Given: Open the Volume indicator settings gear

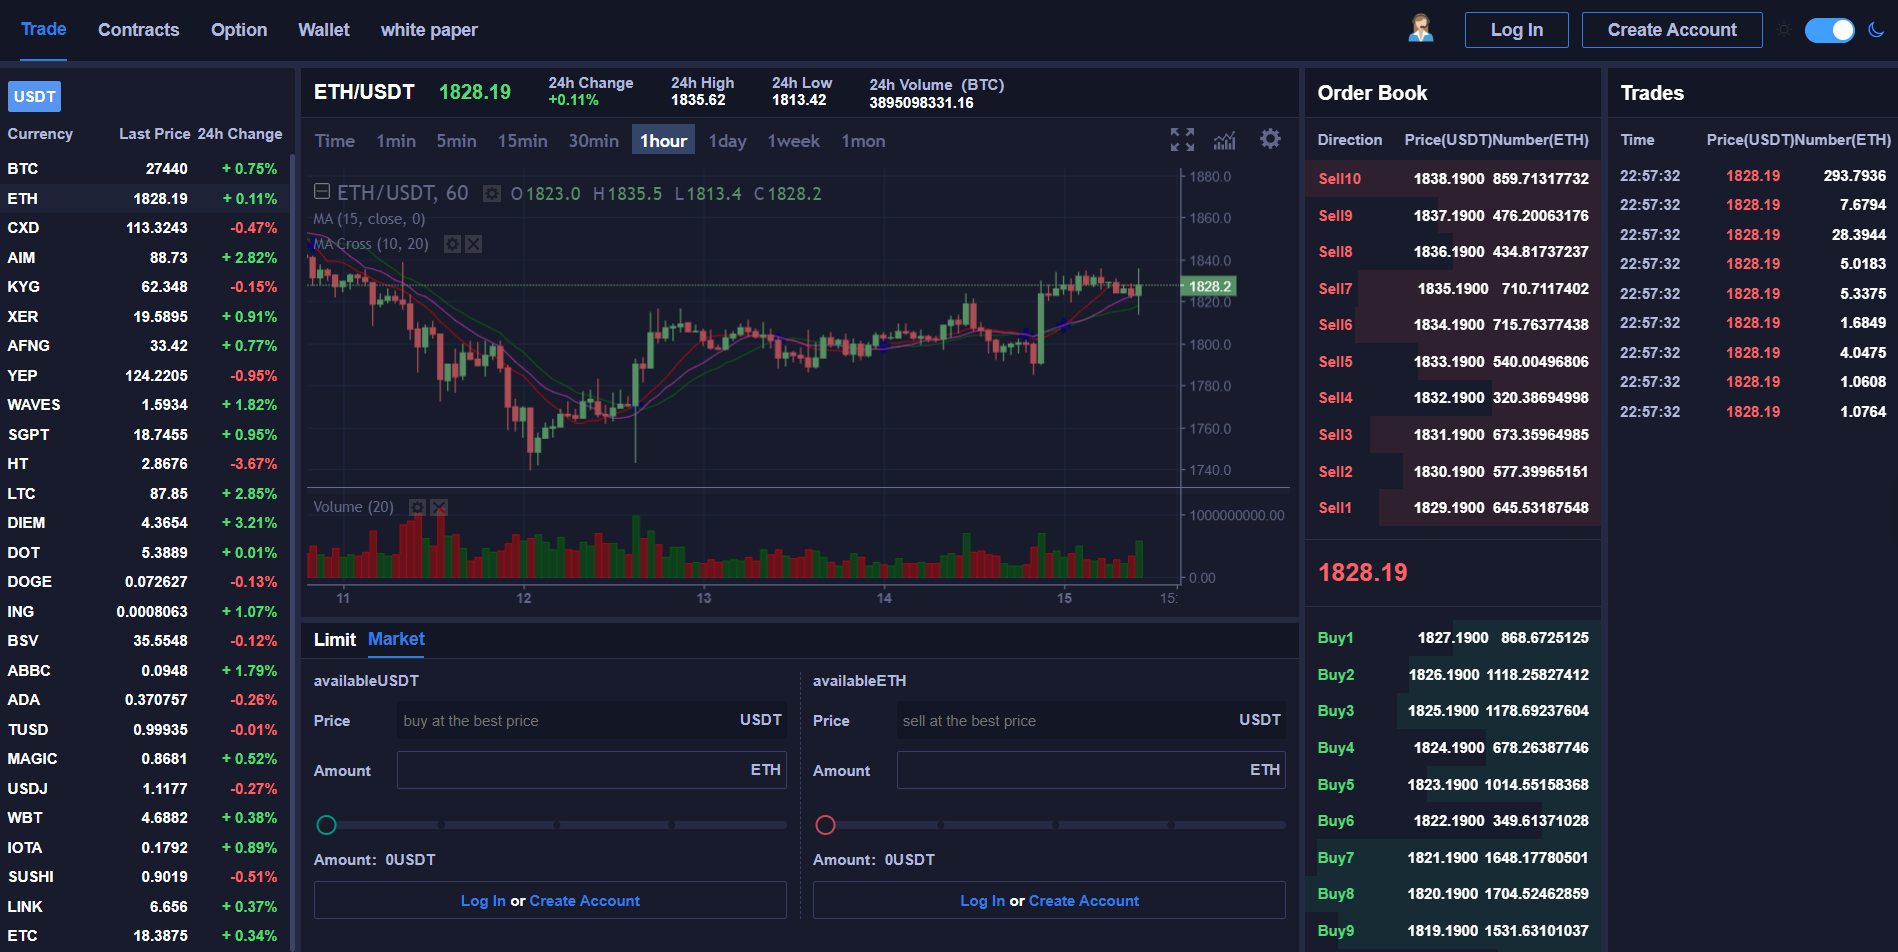Looking at the screenshot, I should [417, 507].
